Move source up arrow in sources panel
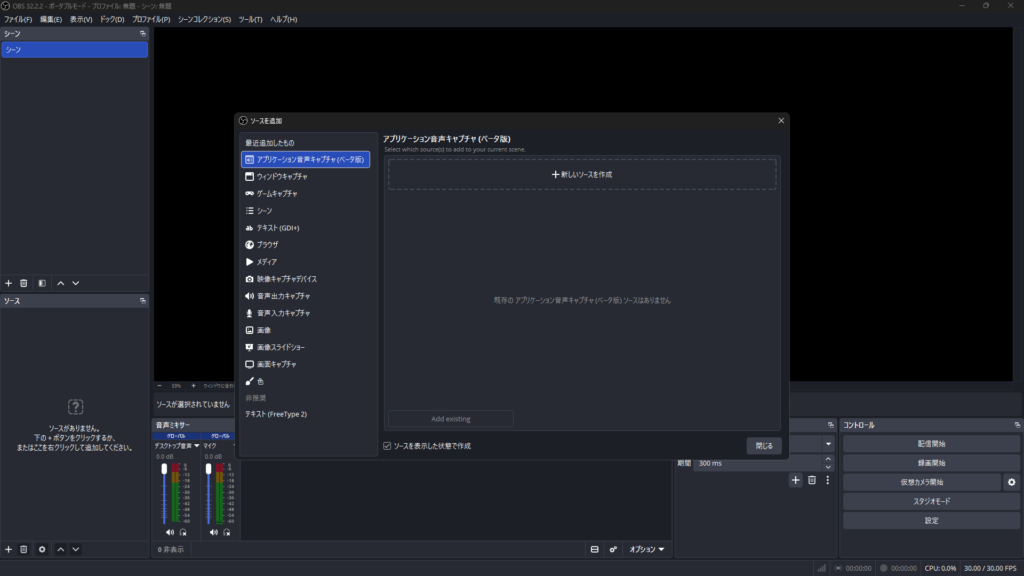This screenshot has width=1024, height=576. click(x=61, y=550)
